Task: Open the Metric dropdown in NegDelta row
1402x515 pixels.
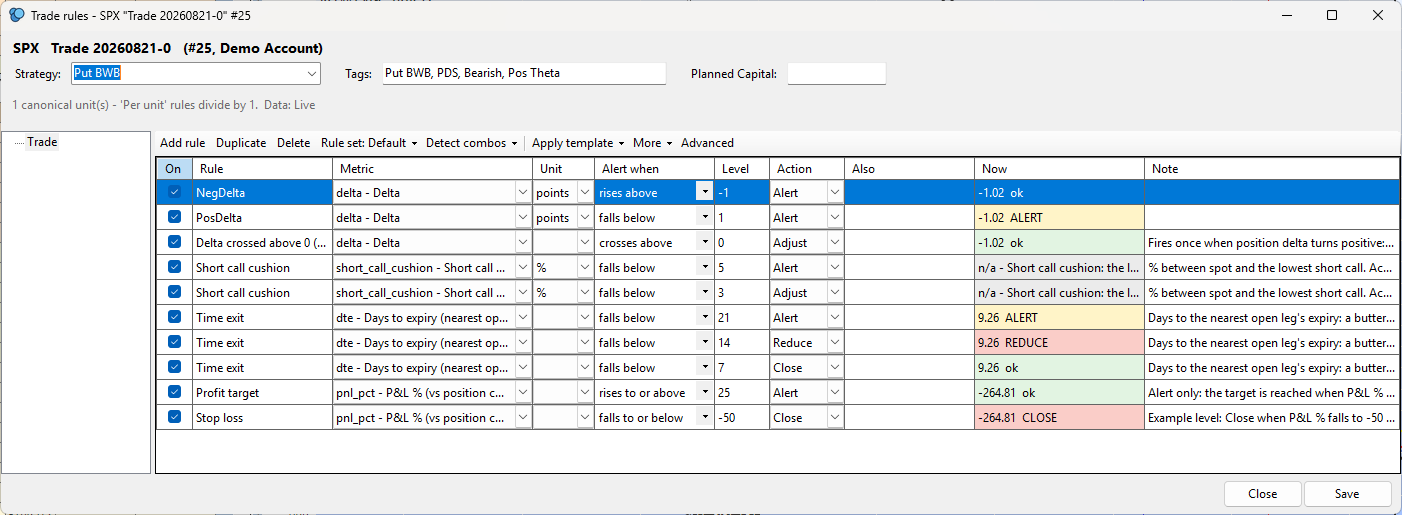Action: 522,192
